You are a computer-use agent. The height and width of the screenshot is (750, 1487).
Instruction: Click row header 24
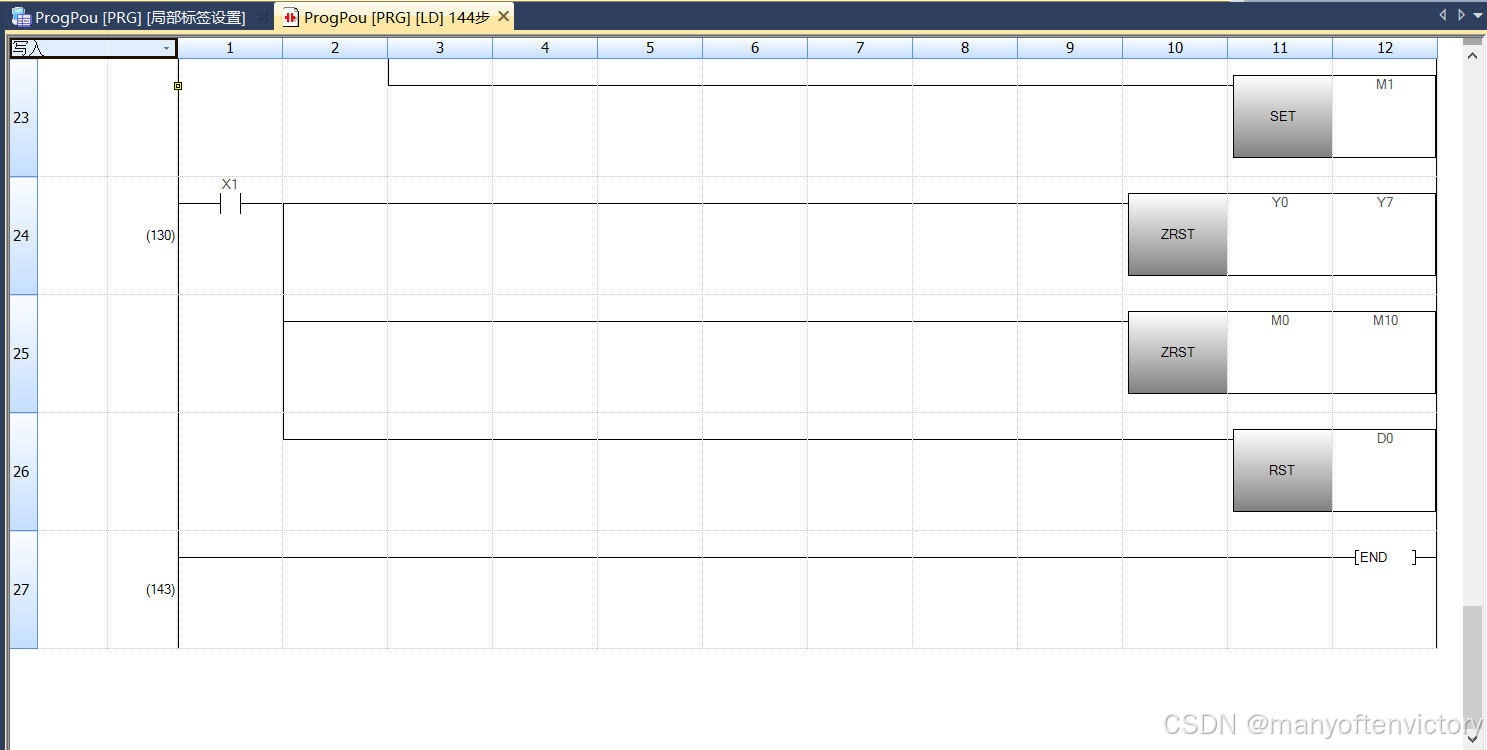point(23,236)
